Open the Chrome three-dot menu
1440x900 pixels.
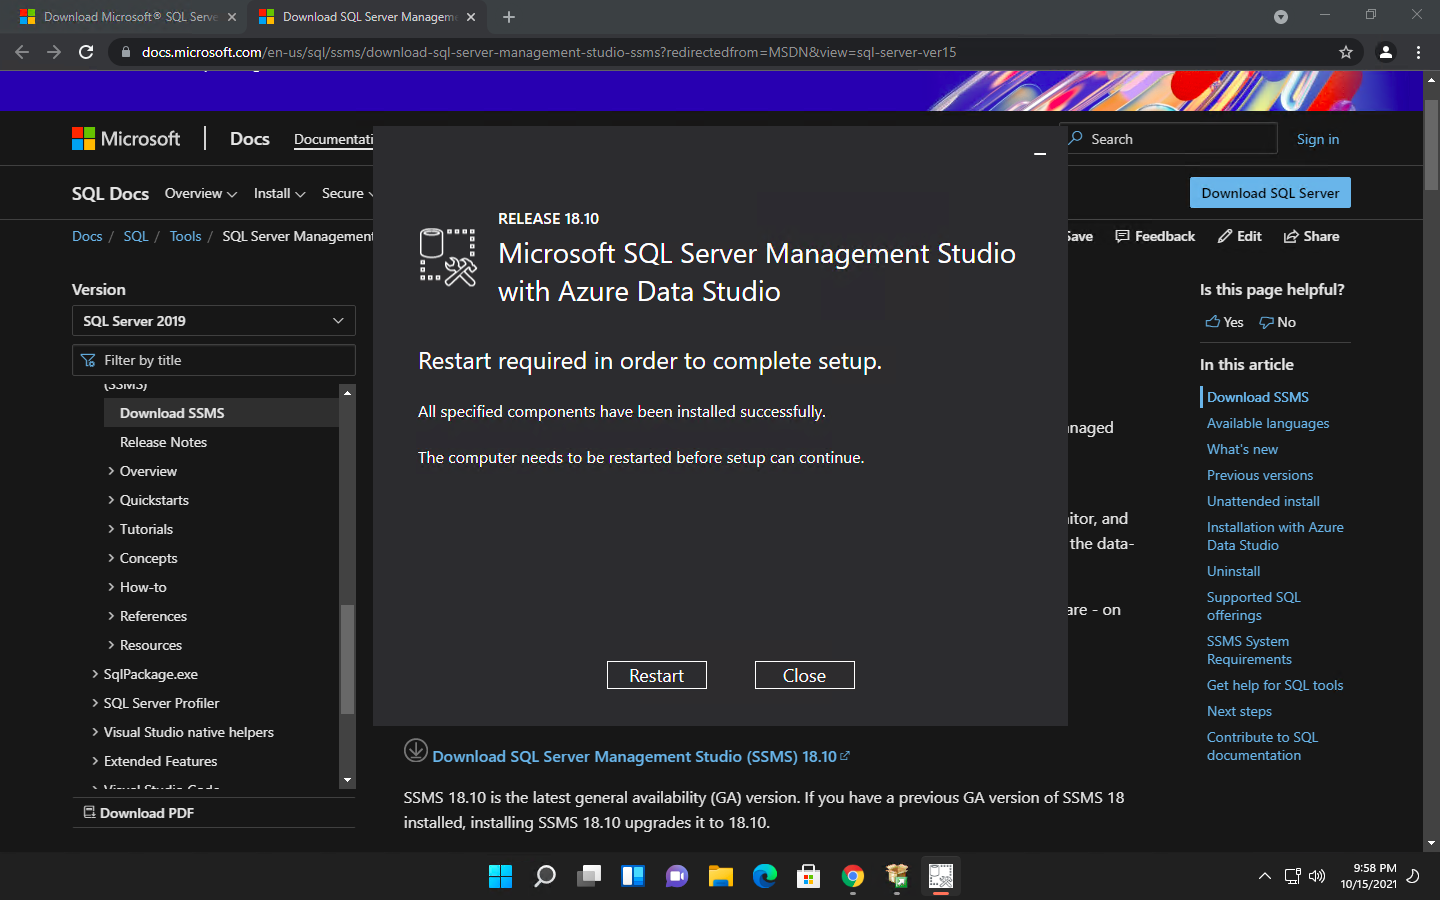pyautogui.click(x=1418, y=52)
